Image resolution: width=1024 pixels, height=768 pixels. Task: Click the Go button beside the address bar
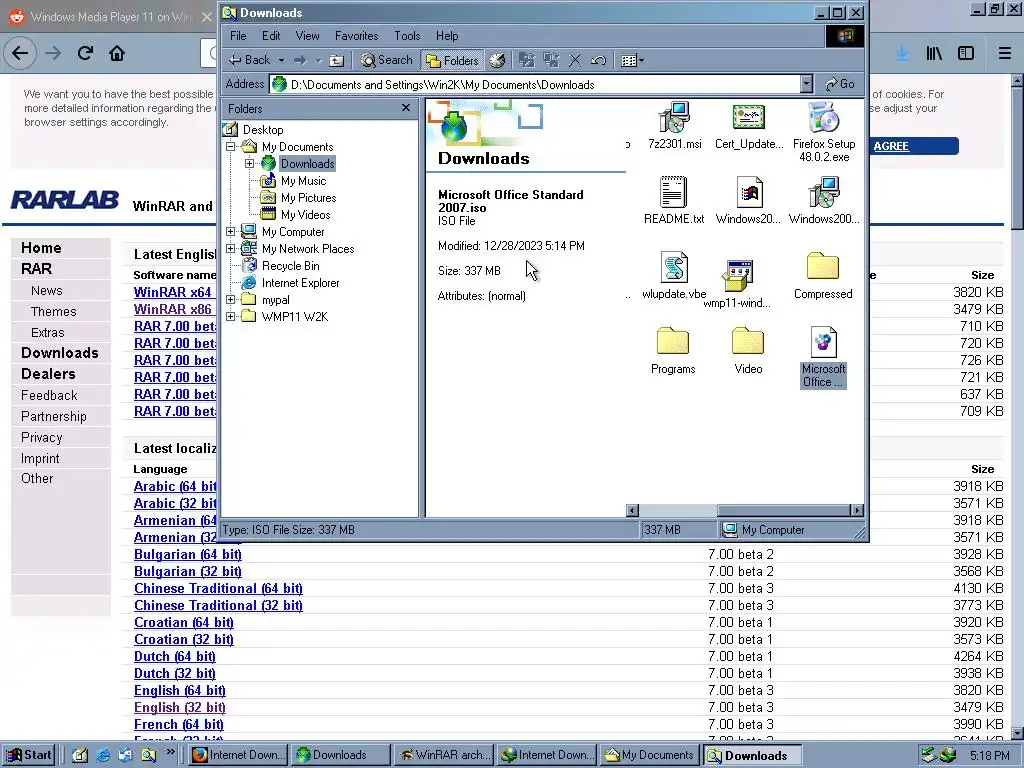click(x=840, y=84)
